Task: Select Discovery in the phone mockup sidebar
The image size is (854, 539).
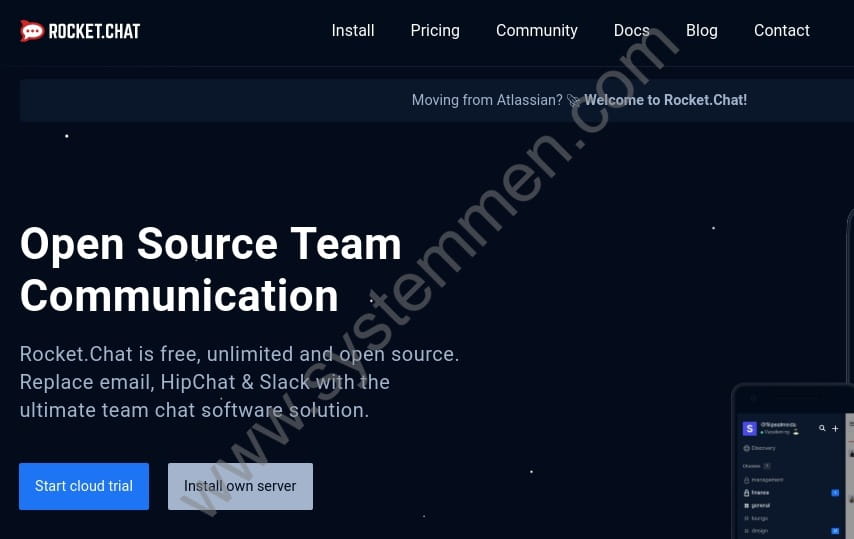Action: point(759,448)
